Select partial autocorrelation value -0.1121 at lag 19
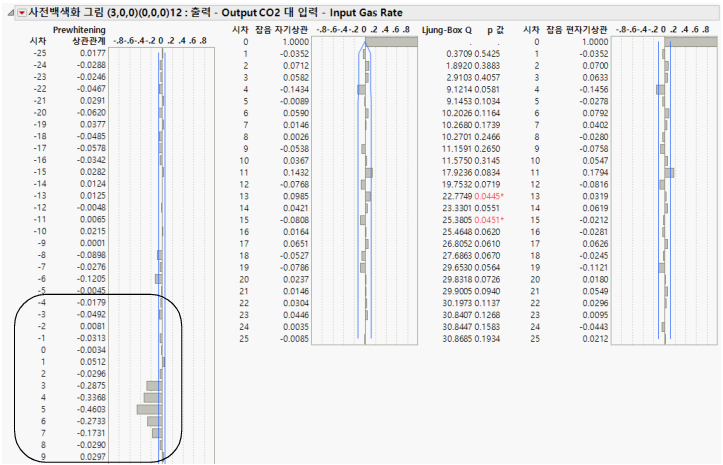The image size is (723, 465). [x=593, y=268]
